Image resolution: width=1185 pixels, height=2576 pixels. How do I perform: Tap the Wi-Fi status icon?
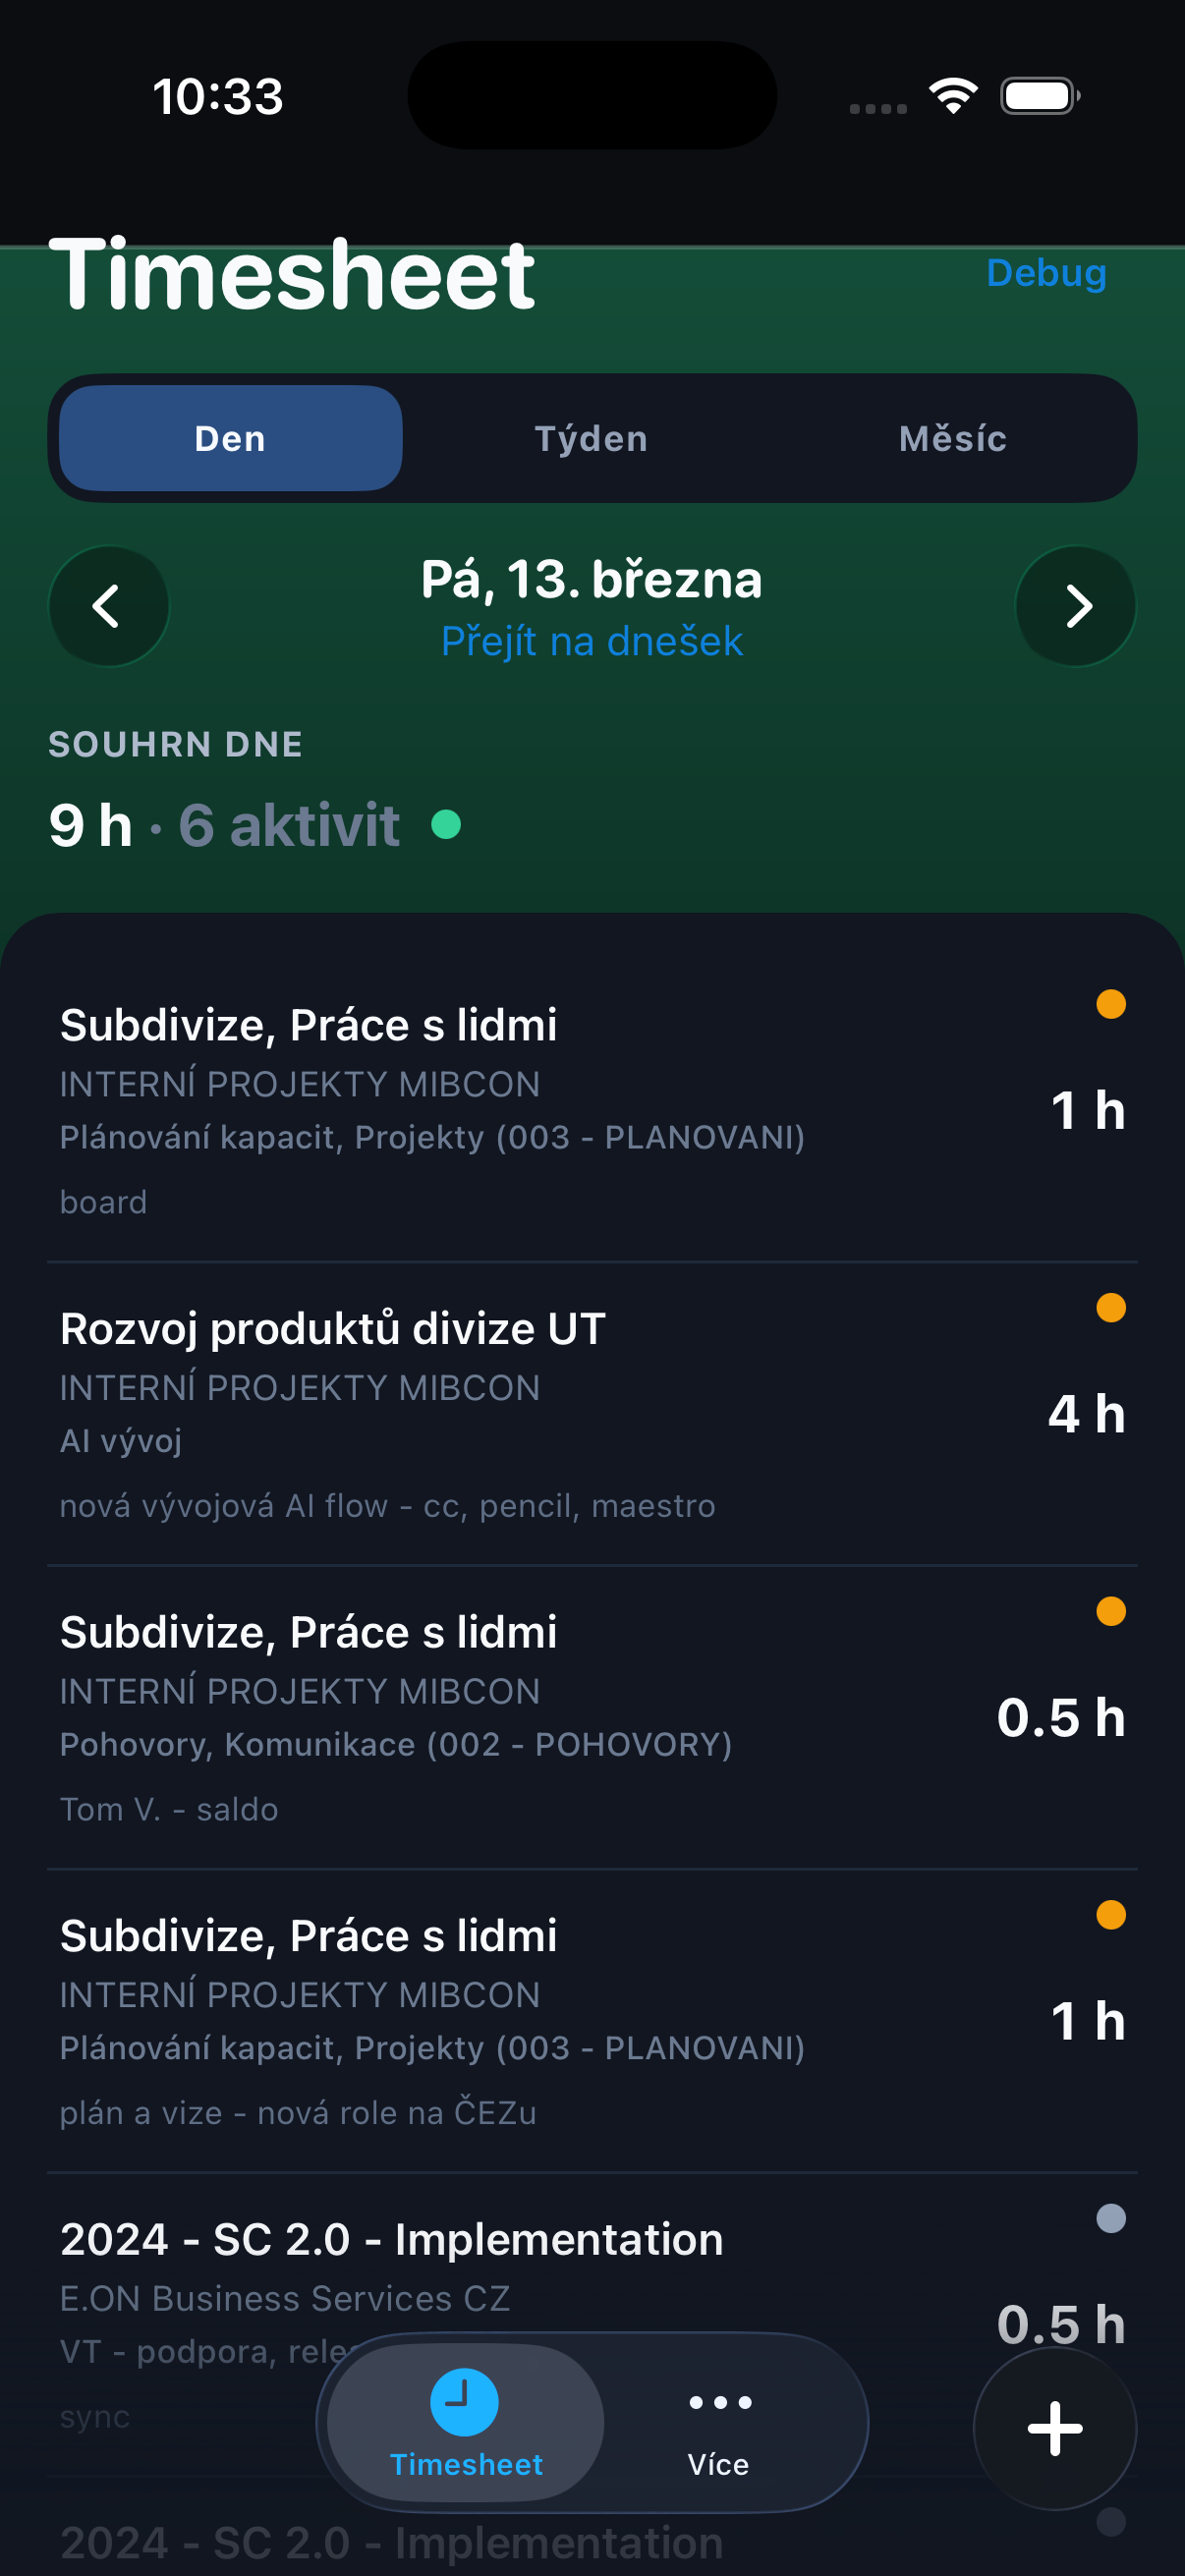[953, 96]
